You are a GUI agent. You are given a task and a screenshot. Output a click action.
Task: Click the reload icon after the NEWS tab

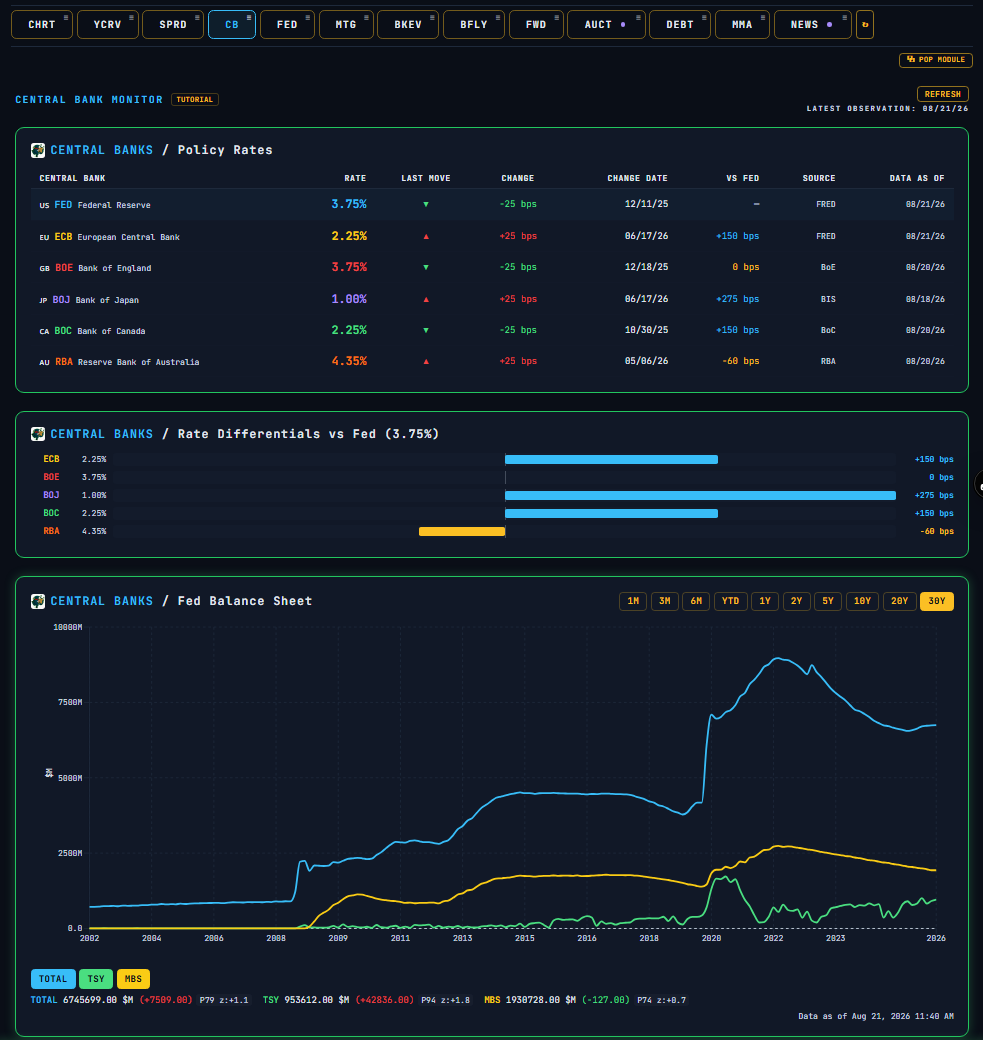pyautogui.click(x=865, y=25)
